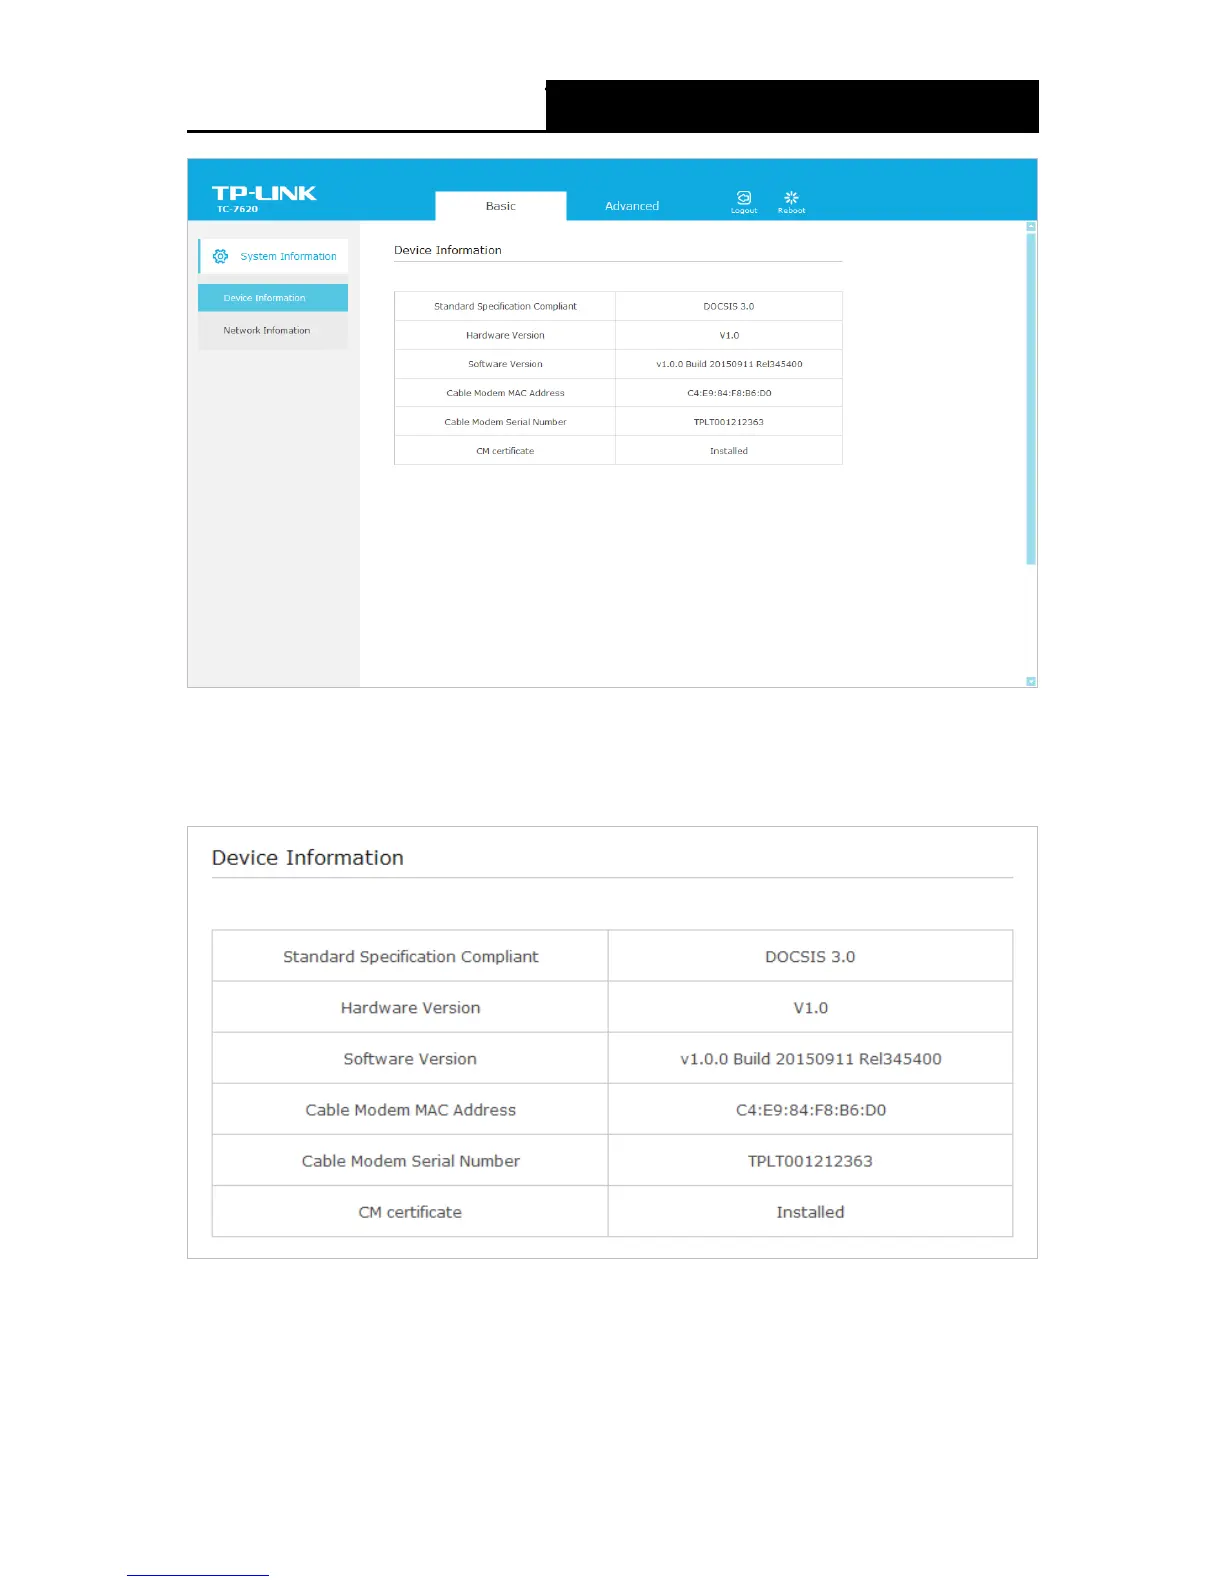
Task: Click Standard Specification Compliant label in the enlarged table
Action: tap(410, 957)
